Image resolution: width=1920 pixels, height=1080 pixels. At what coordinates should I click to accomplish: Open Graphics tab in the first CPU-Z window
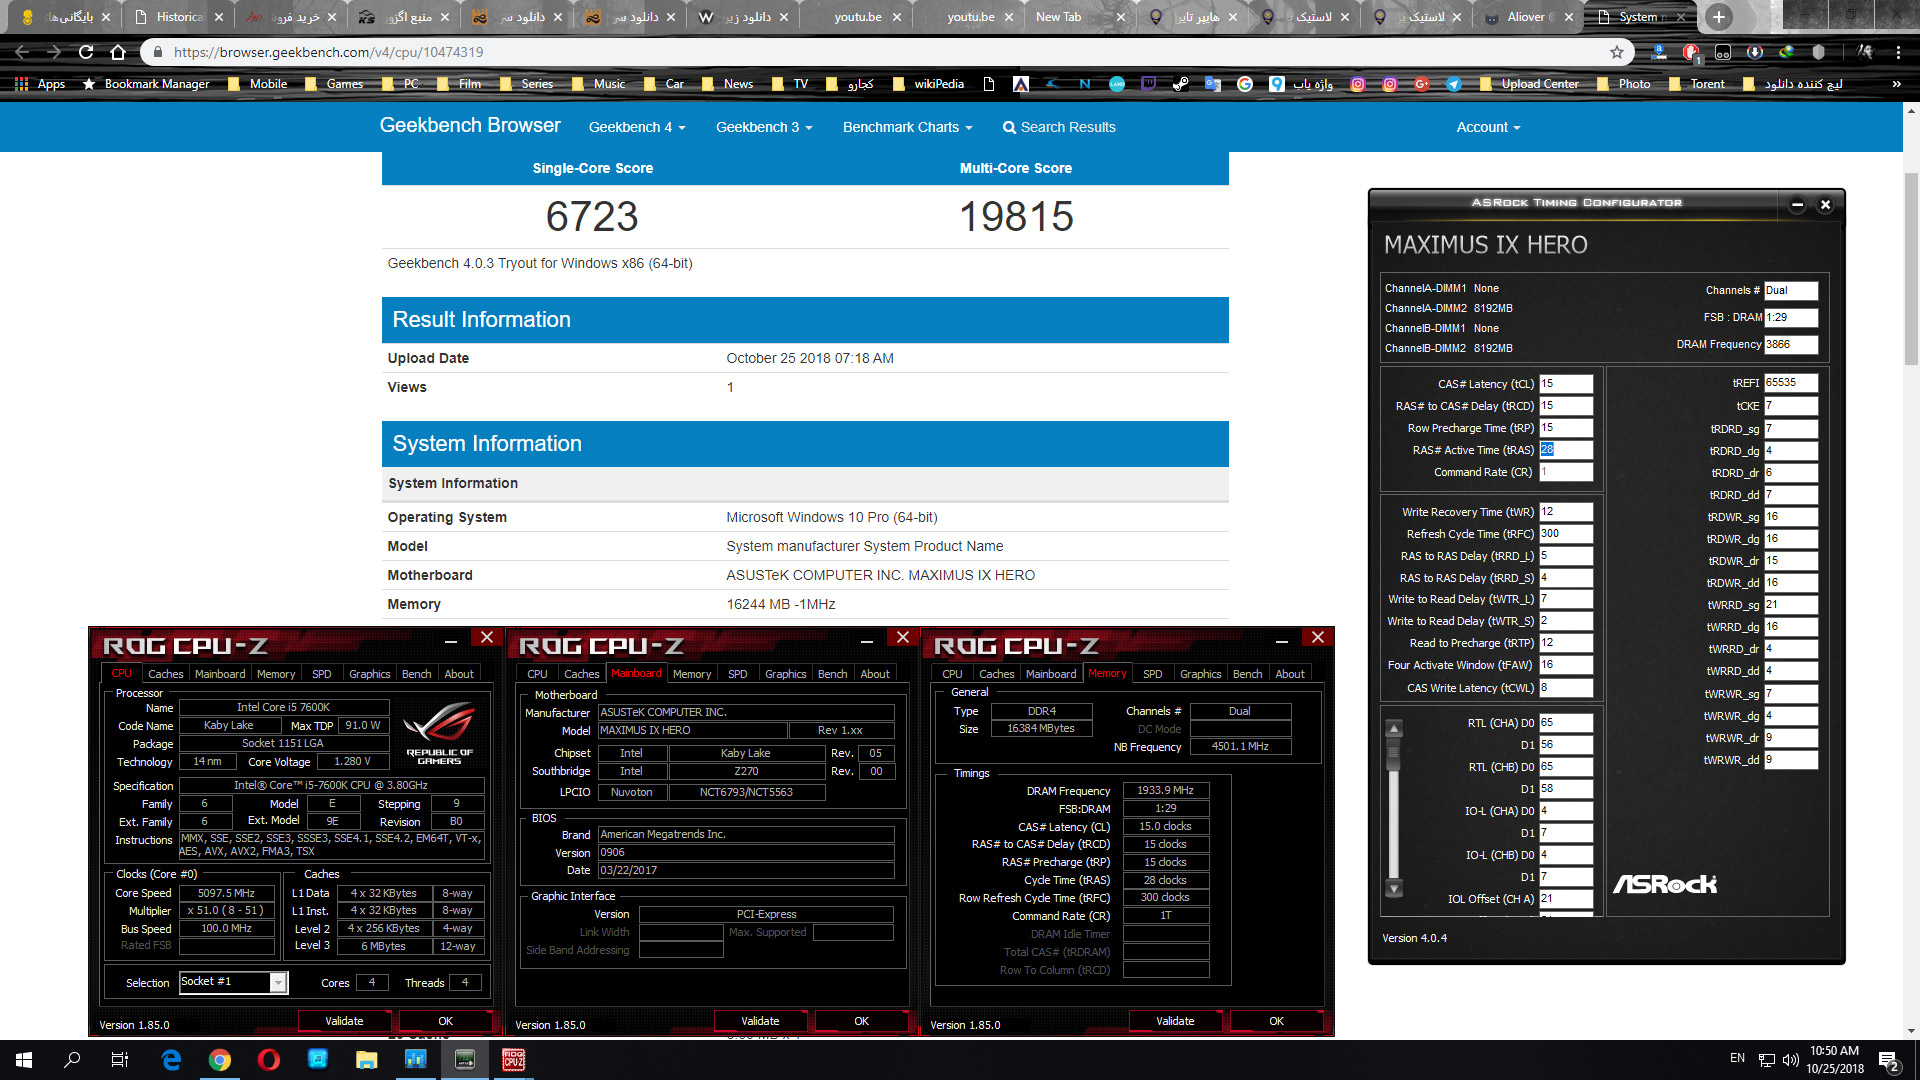[369, 674]
